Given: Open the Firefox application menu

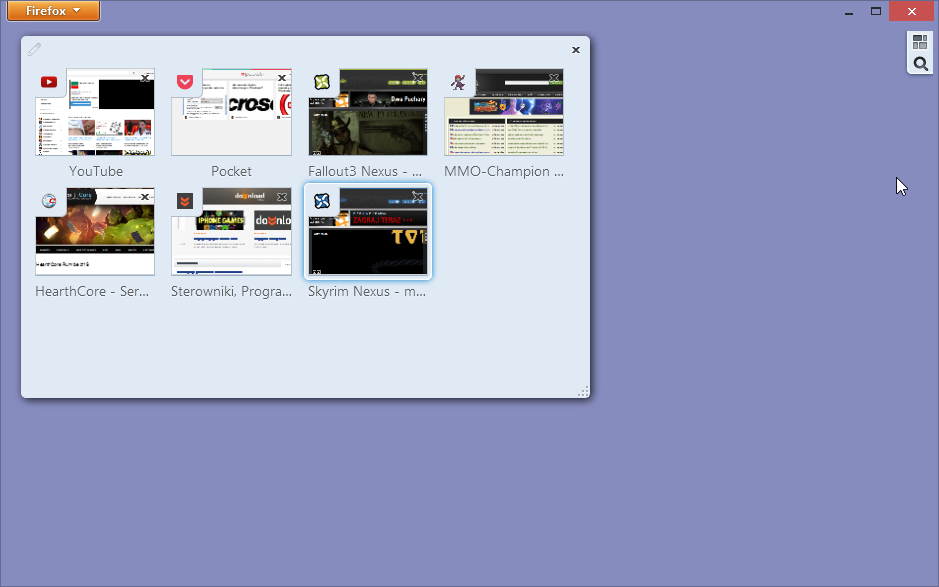Looking at the screenshot, I should coord(53,11).
